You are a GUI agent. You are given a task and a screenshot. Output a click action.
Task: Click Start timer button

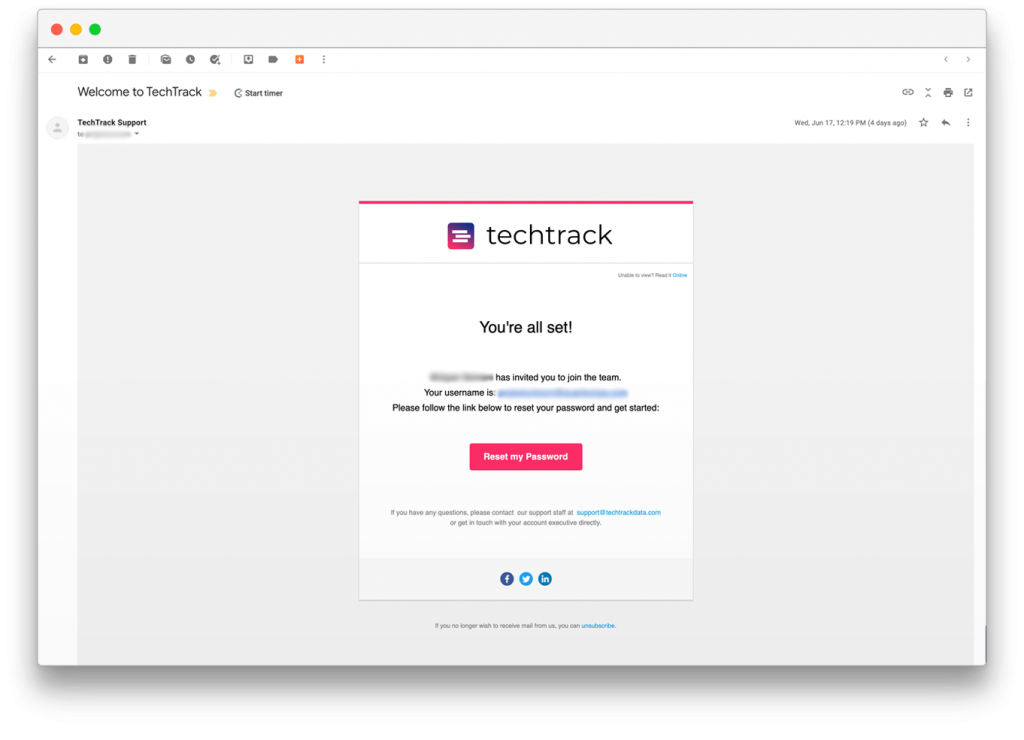259,93
